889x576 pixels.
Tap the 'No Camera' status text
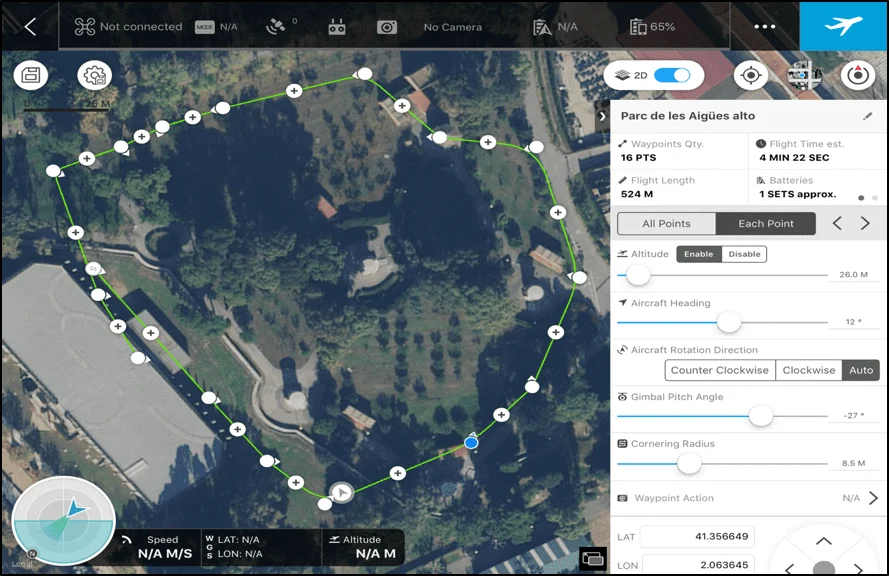tap(452, 27)
